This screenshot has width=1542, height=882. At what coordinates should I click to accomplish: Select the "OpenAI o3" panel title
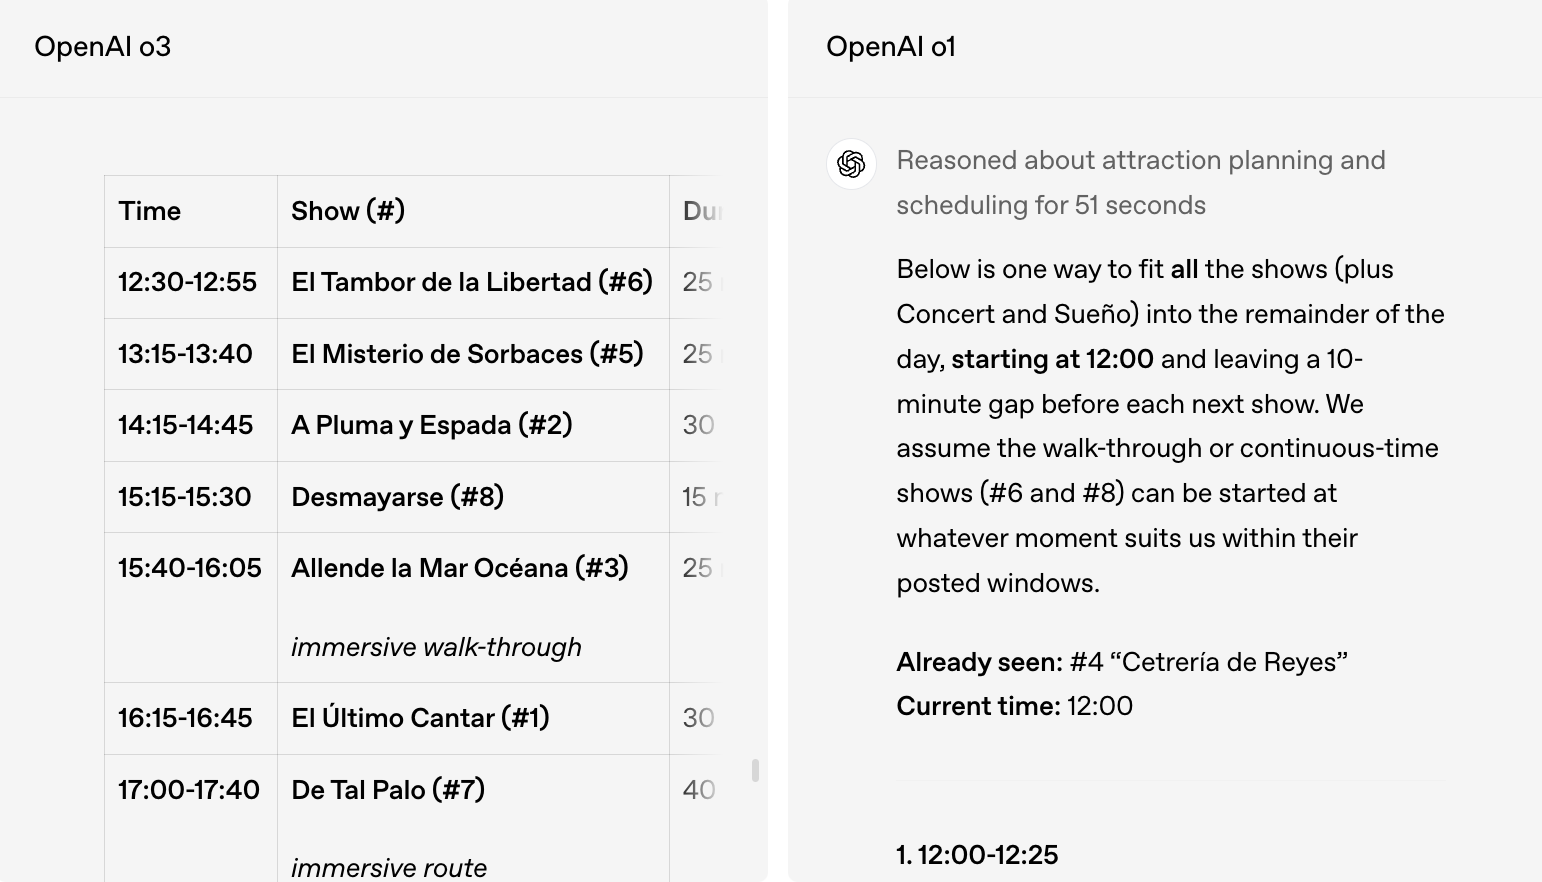tap(103, 47)
